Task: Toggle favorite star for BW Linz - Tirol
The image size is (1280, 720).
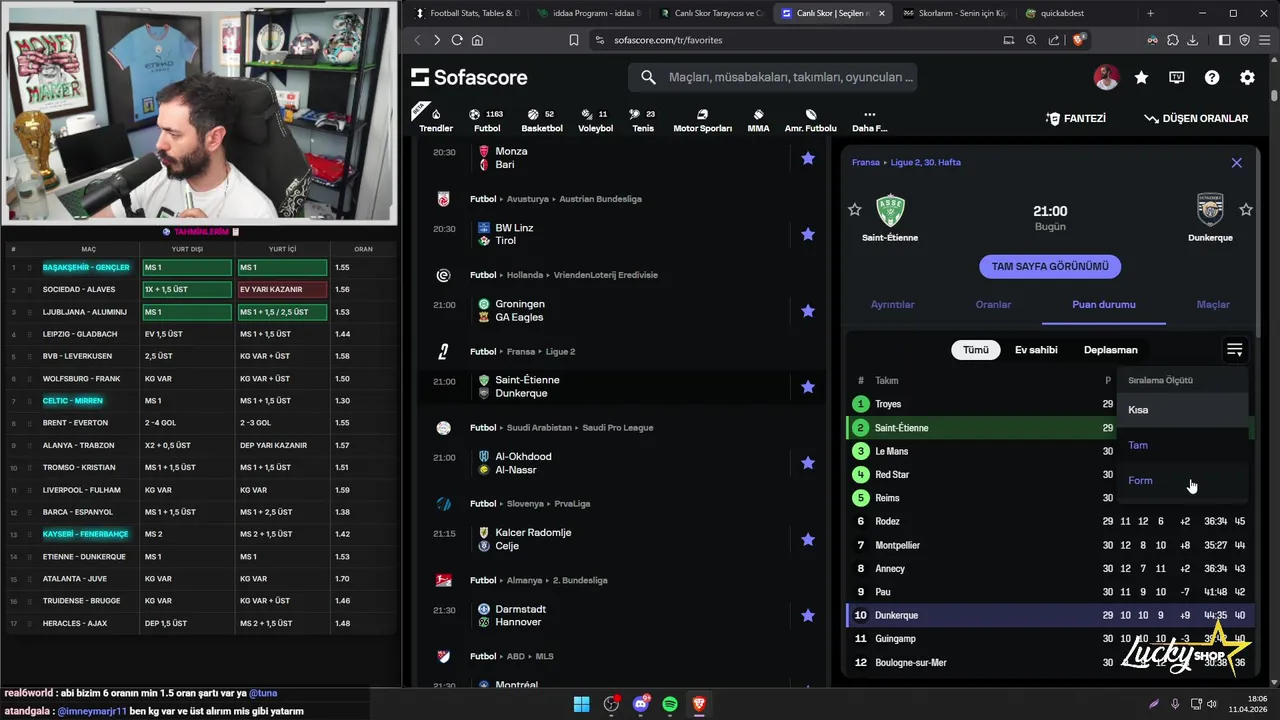Action: (x=808, y=234)
